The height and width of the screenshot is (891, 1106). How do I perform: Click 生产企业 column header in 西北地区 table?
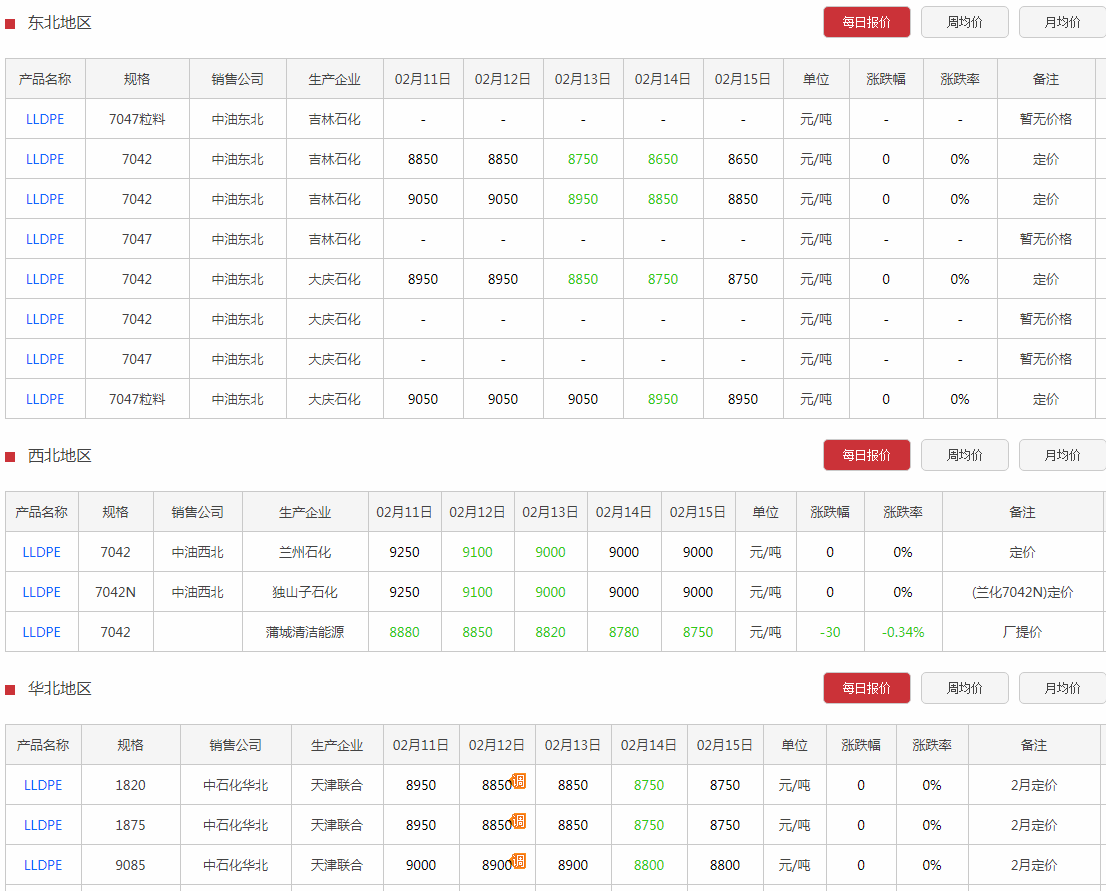point(305,512)
